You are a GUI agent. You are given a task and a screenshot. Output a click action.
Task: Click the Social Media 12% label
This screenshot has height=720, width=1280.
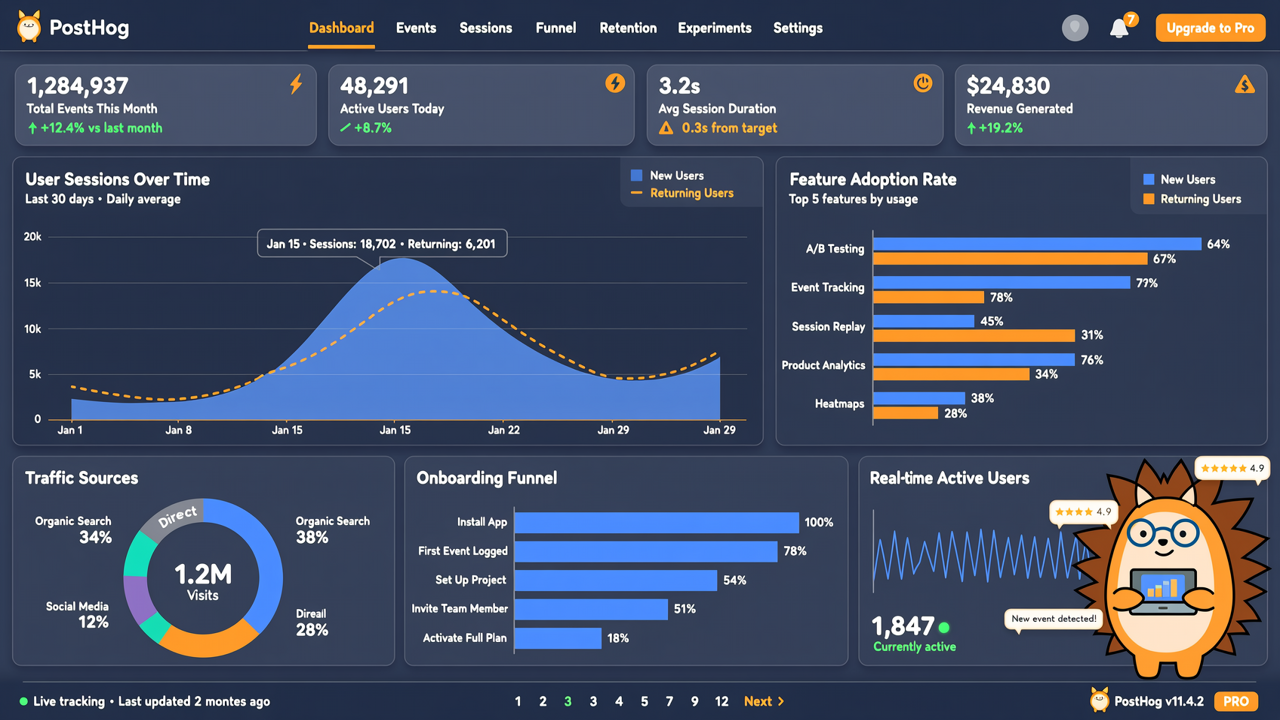click(x=78, y=615)
